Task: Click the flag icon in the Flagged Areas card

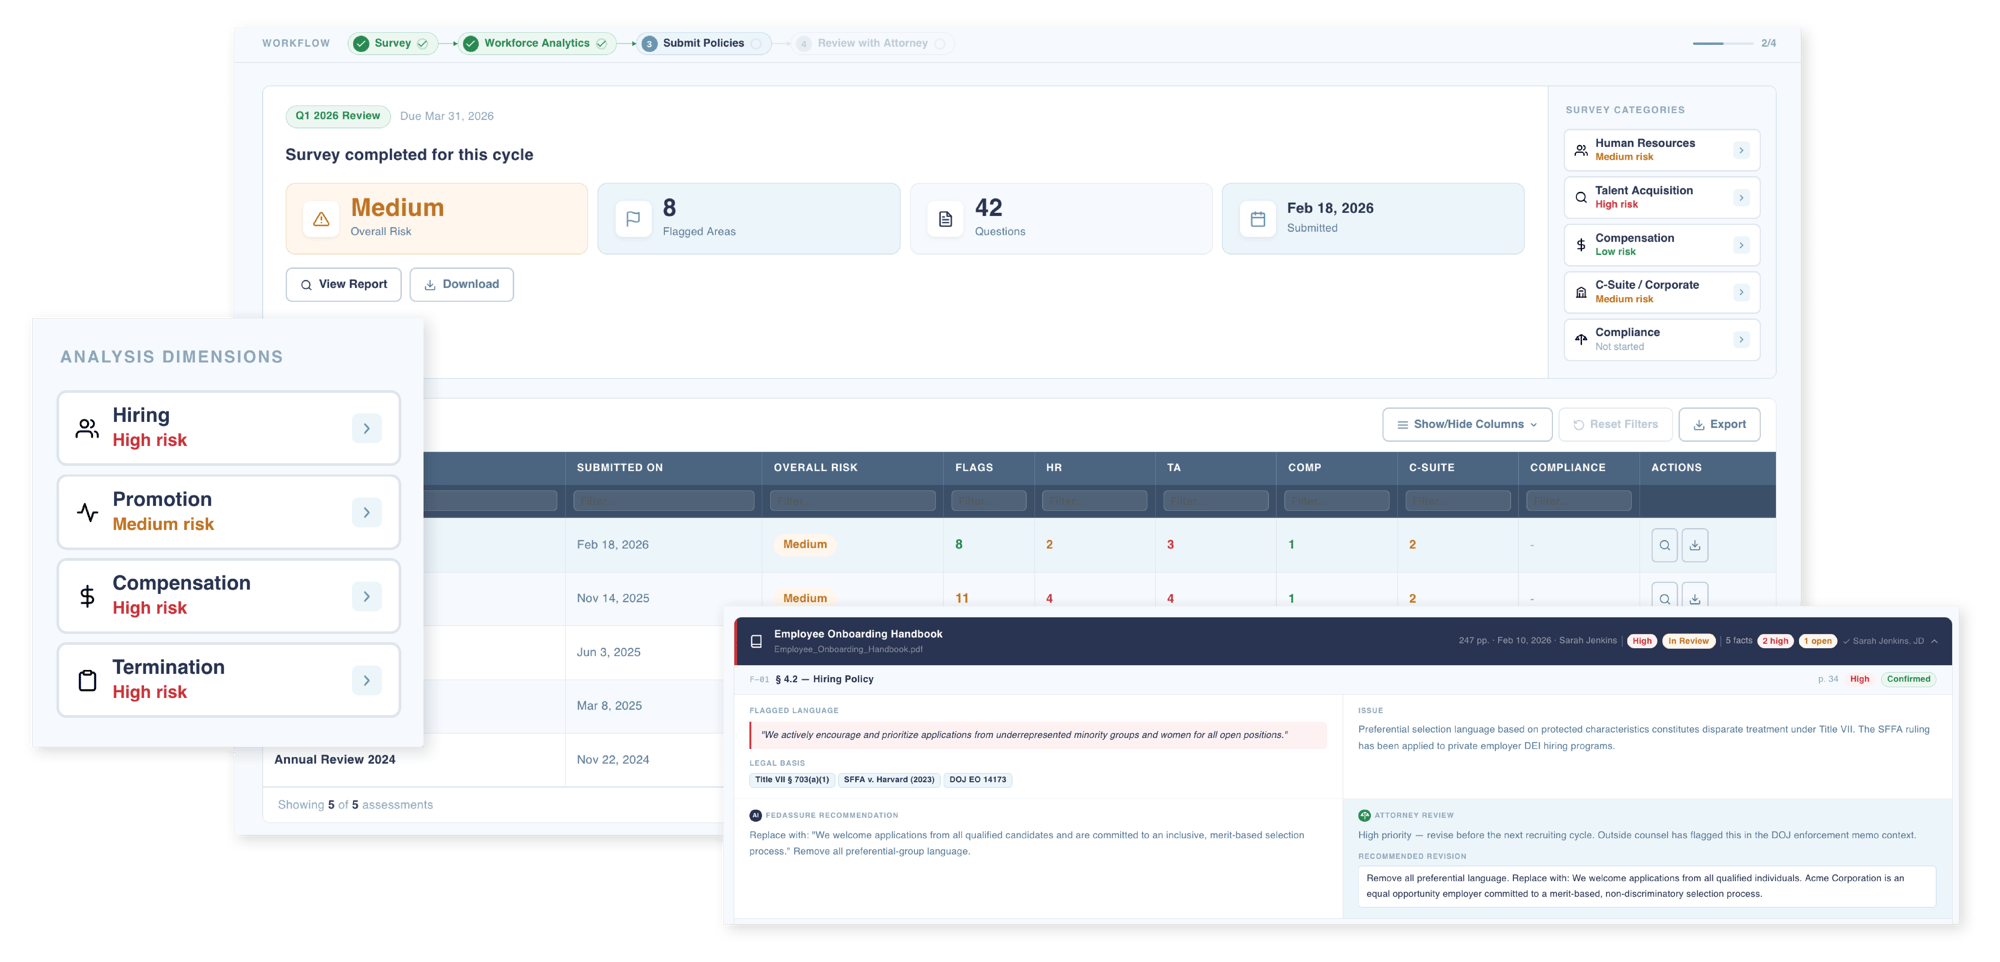Action: click(x=633, y=218)
